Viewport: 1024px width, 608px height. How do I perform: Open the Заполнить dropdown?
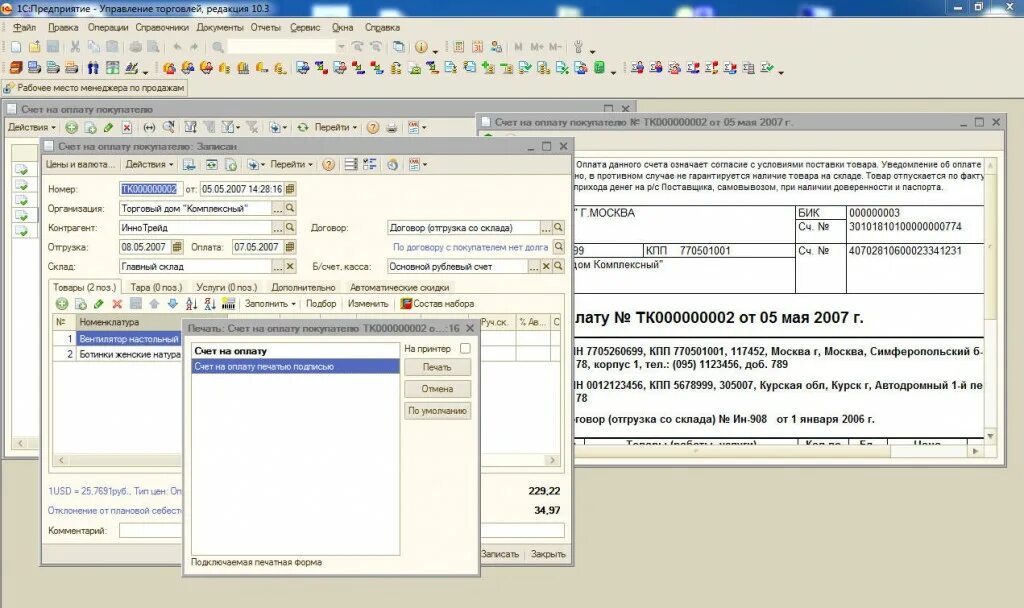270,304
